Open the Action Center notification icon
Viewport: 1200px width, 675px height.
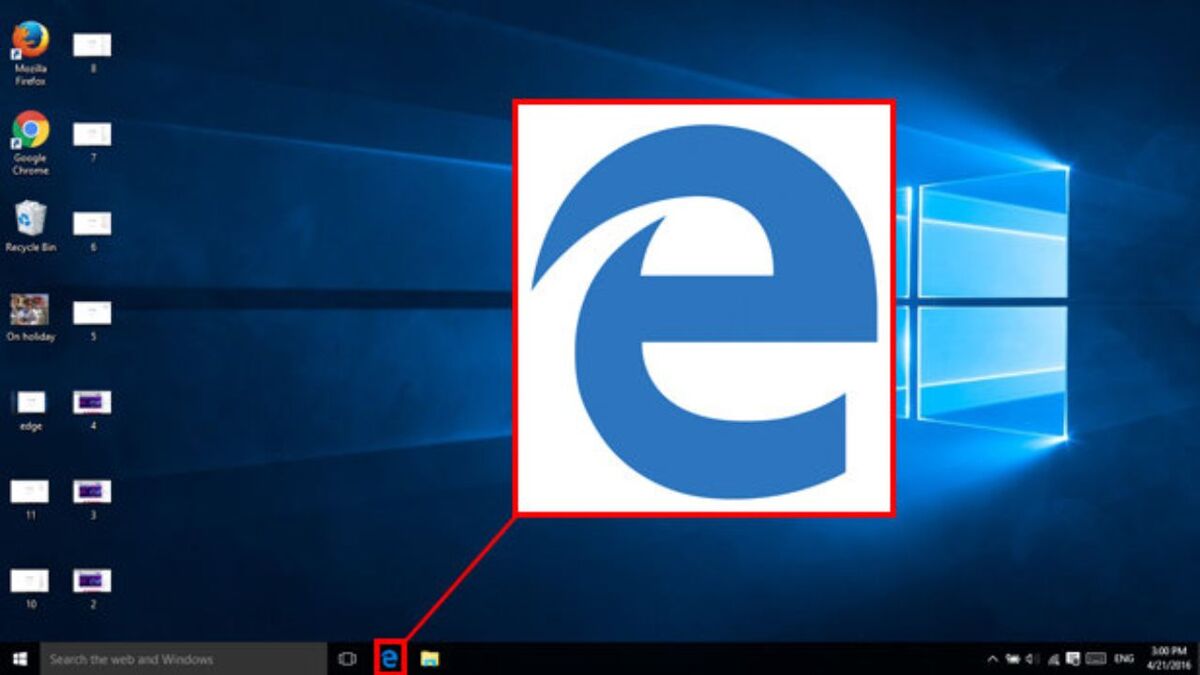click(1073, 659)
